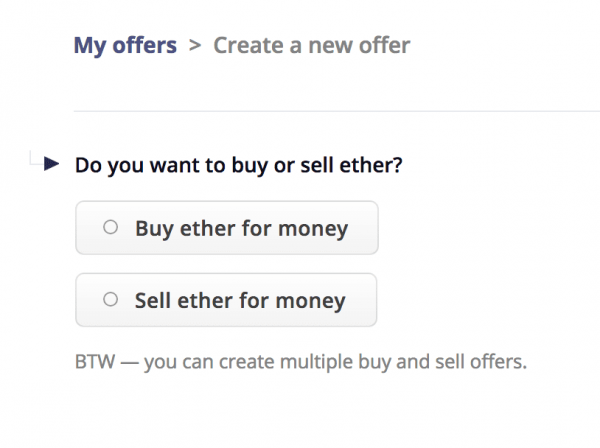Click the BTW note about multiple offers

coord(300,360)
